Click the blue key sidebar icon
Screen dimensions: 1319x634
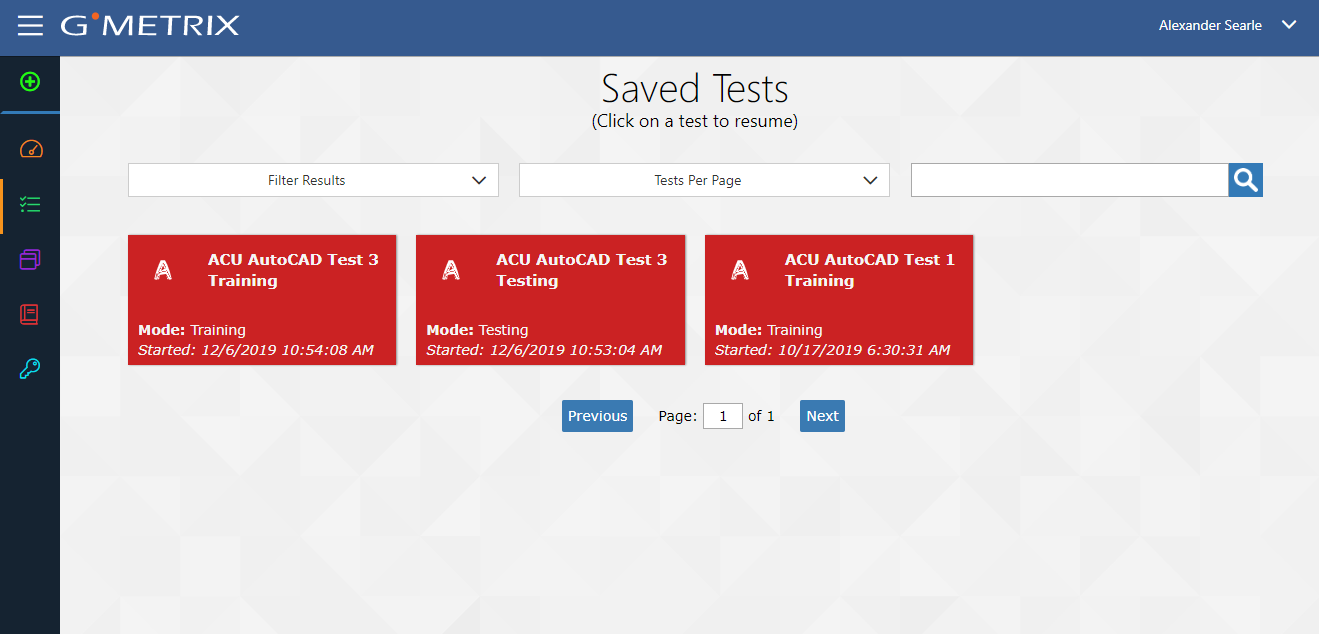pyautogui.click(x=30, y=369)
